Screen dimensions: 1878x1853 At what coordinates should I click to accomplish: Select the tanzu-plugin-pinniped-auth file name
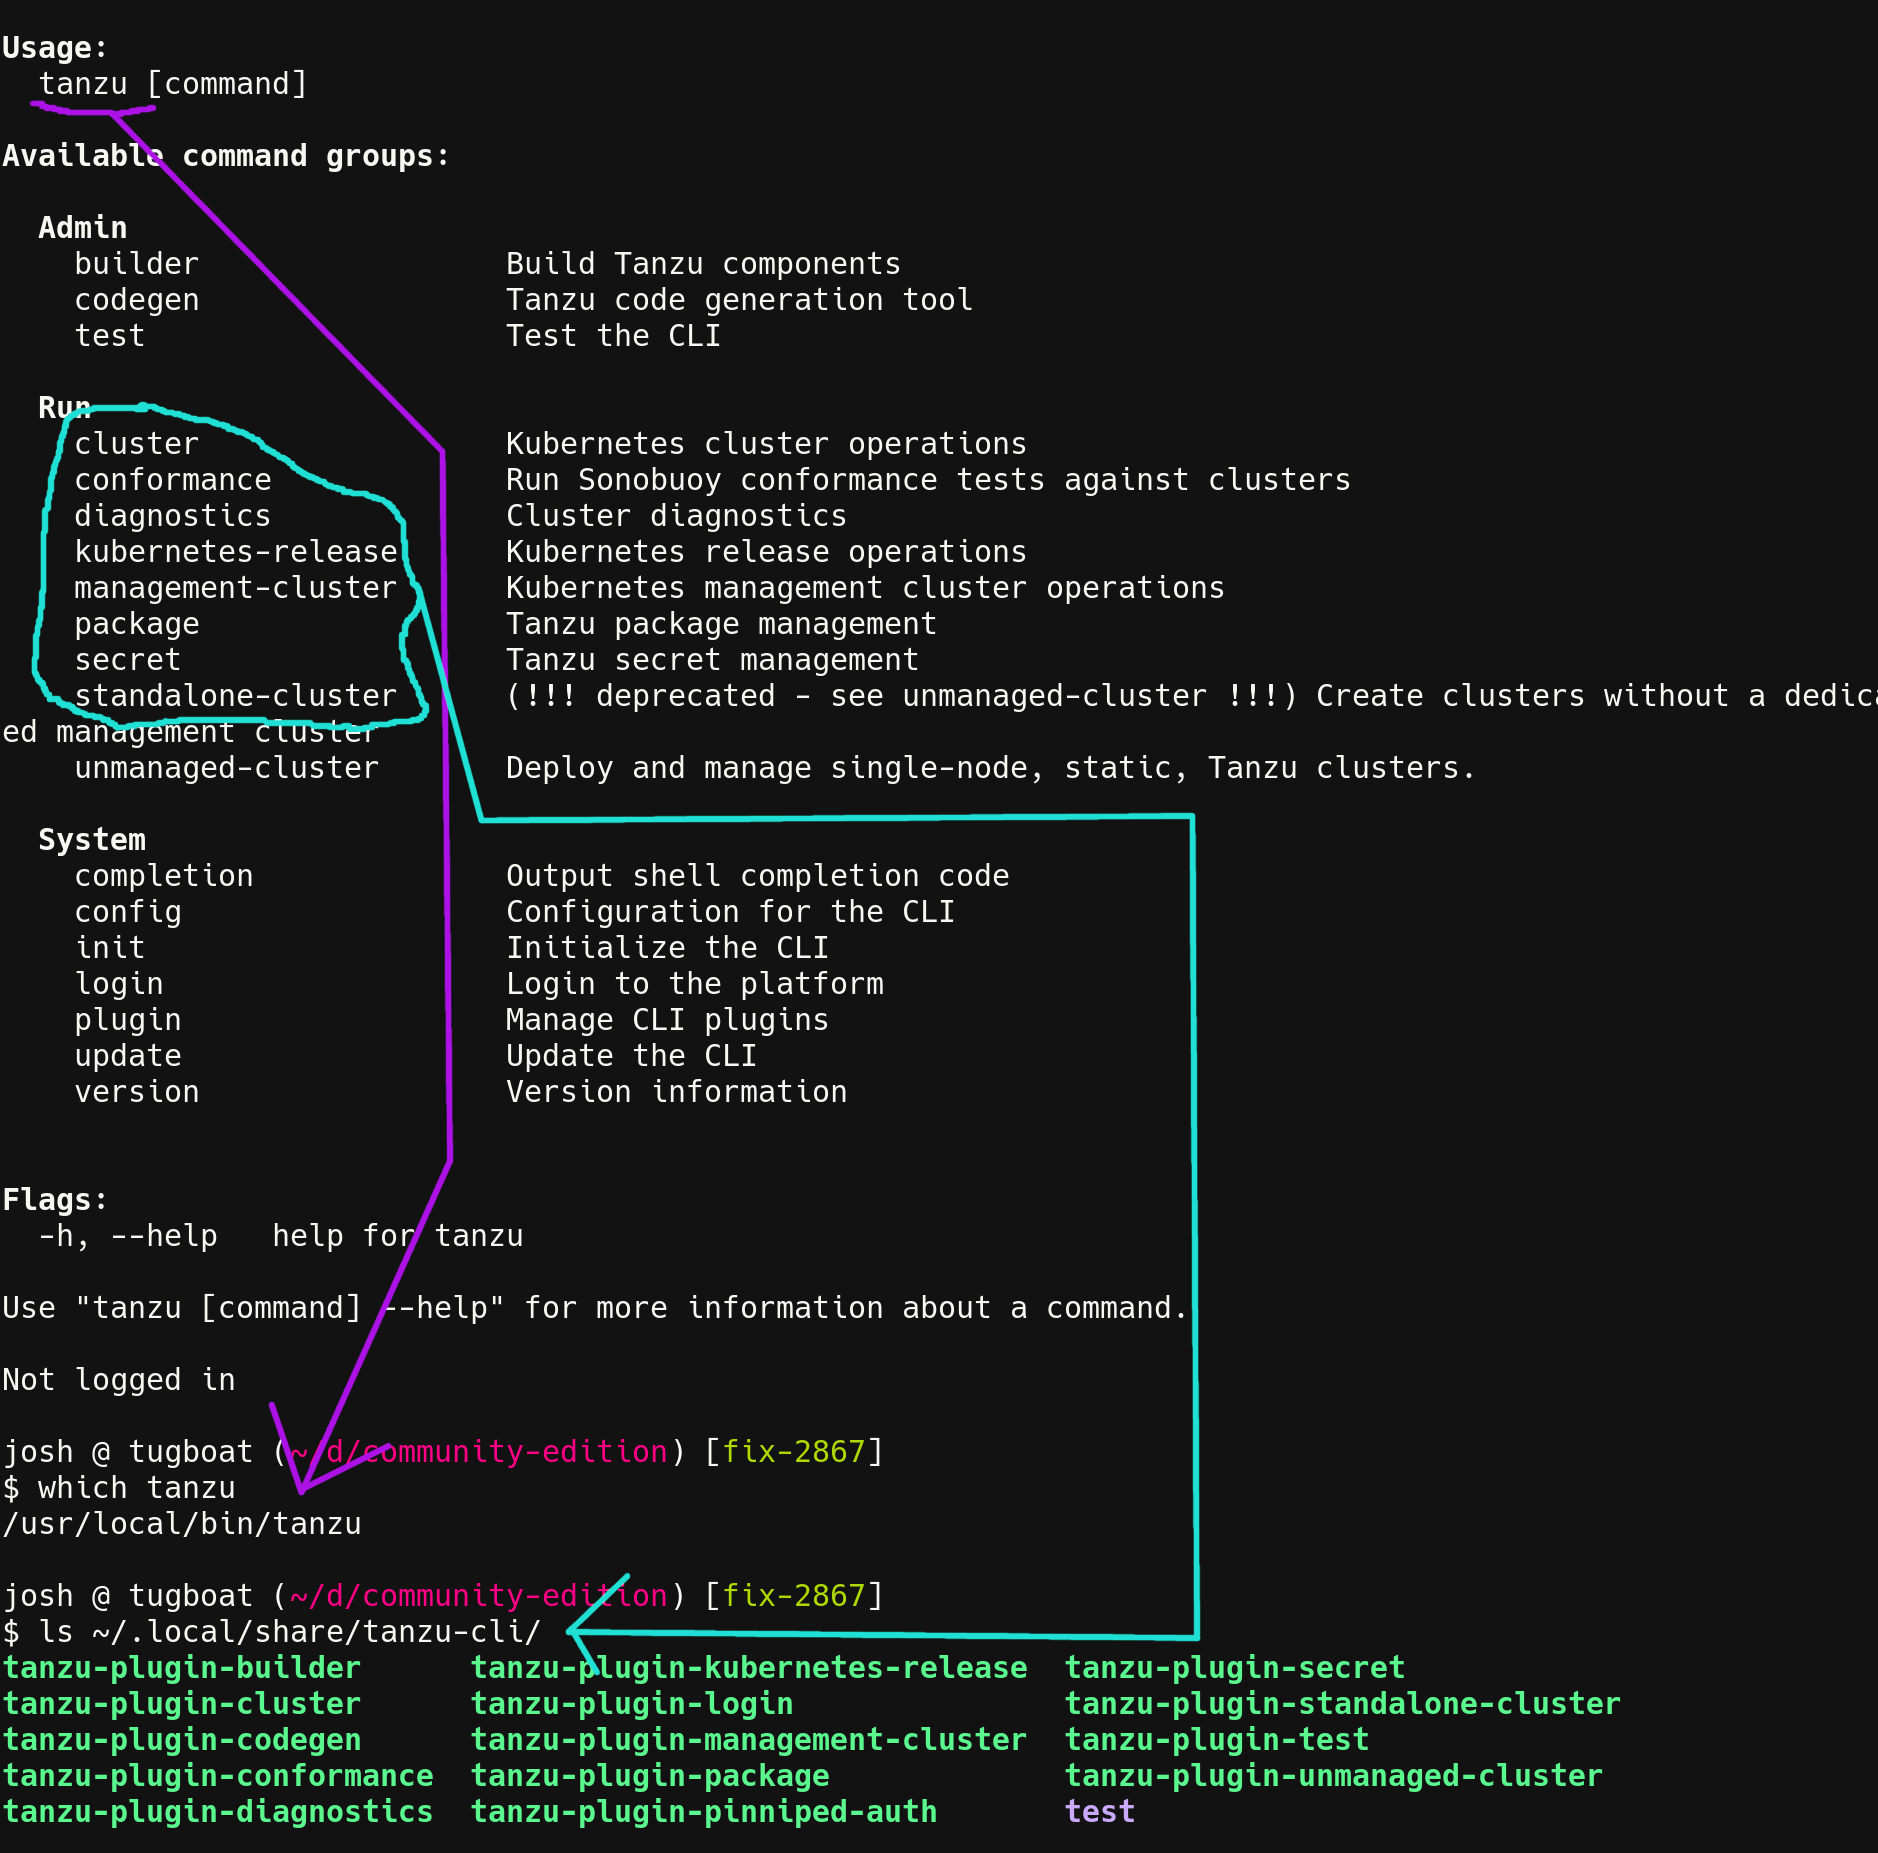click(704, 1811)
